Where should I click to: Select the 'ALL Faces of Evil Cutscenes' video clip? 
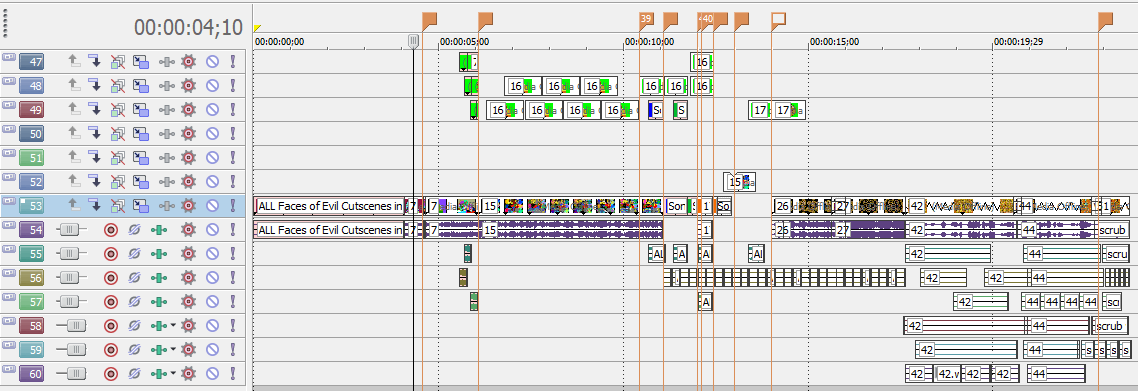pos(328,206)
